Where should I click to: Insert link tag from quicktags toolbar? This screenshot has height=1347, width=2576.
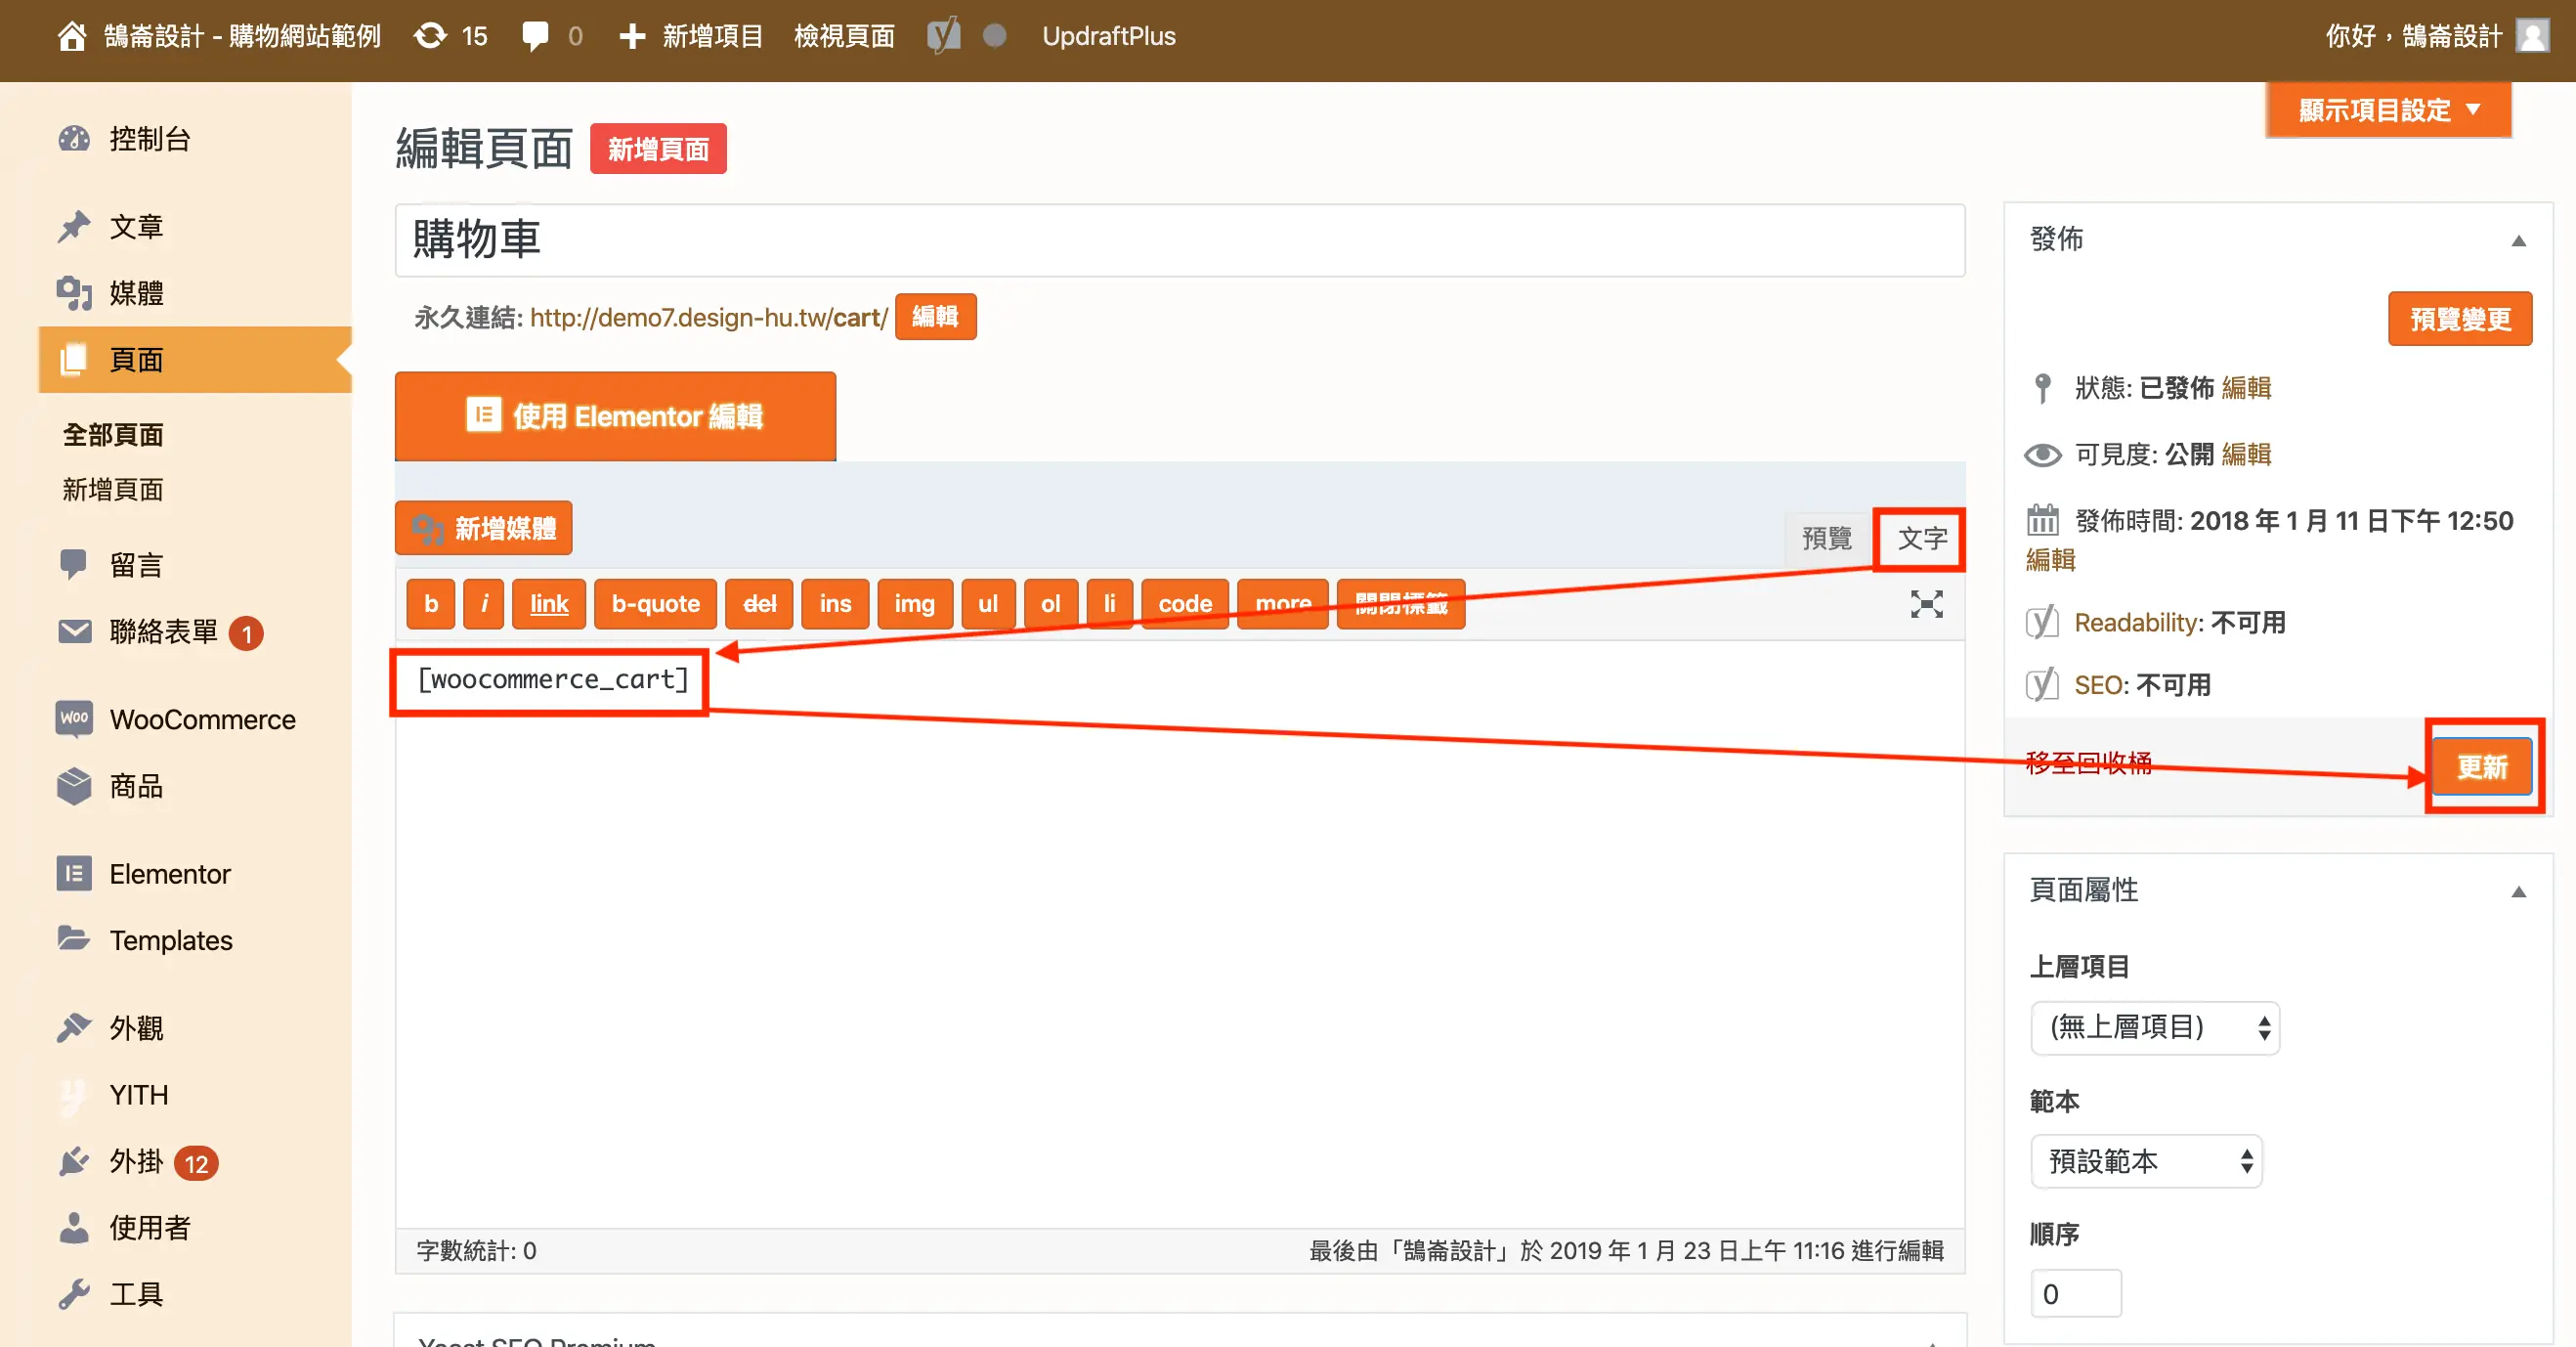[548, 604]
